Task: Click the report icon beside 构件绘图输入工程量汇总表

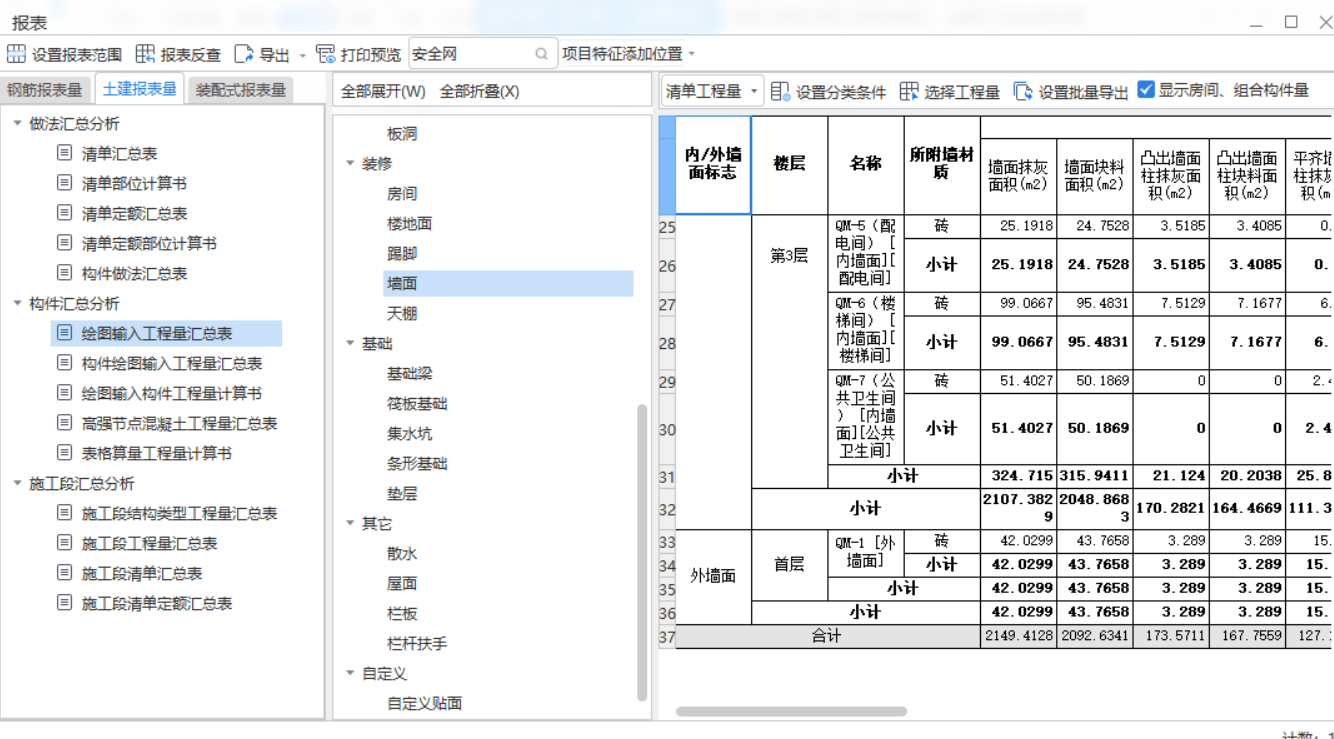Action: [64, 363]
